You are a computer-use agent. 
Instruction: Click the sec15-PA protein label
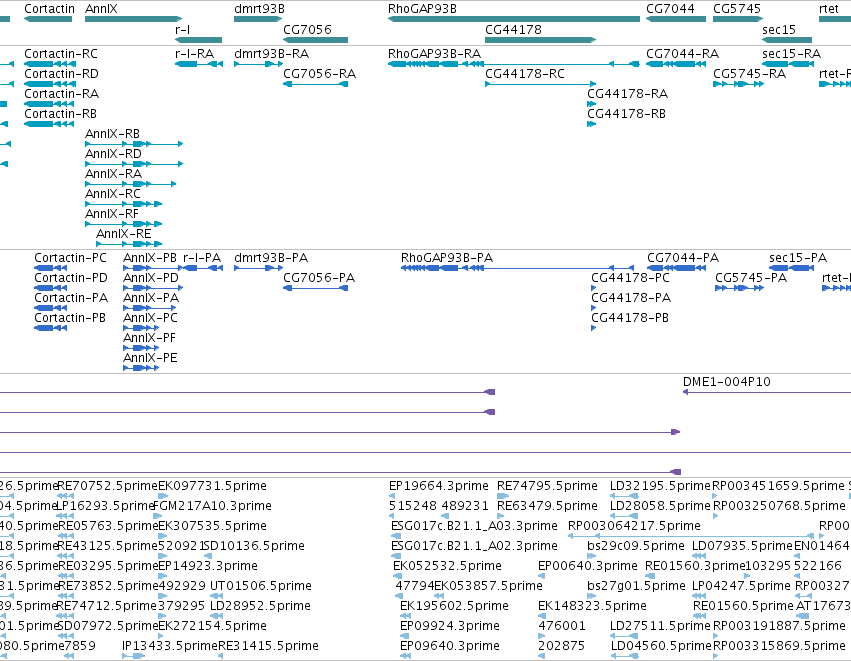[798, 258]
